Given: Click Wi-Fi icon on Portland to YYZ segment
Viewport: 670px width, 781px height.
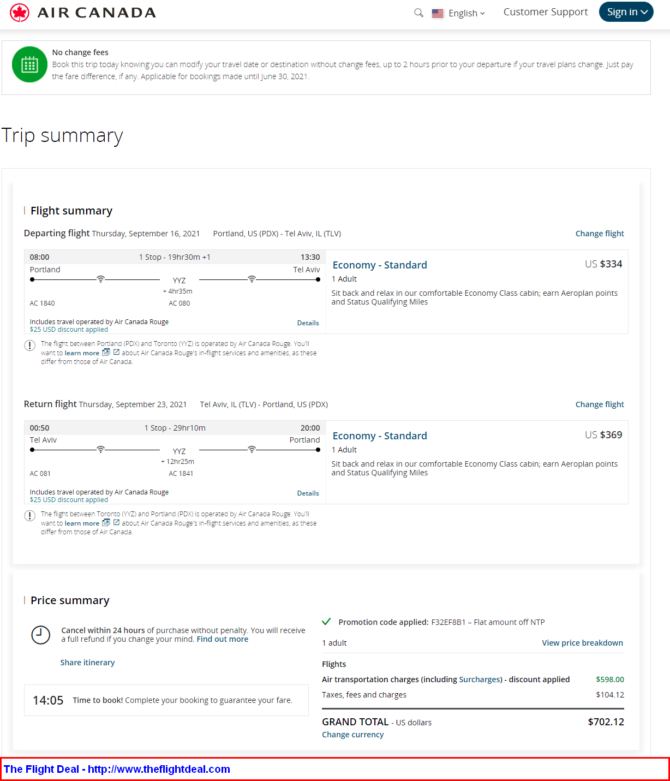Looking at the screenshot, I should click(x=101, y=279).
